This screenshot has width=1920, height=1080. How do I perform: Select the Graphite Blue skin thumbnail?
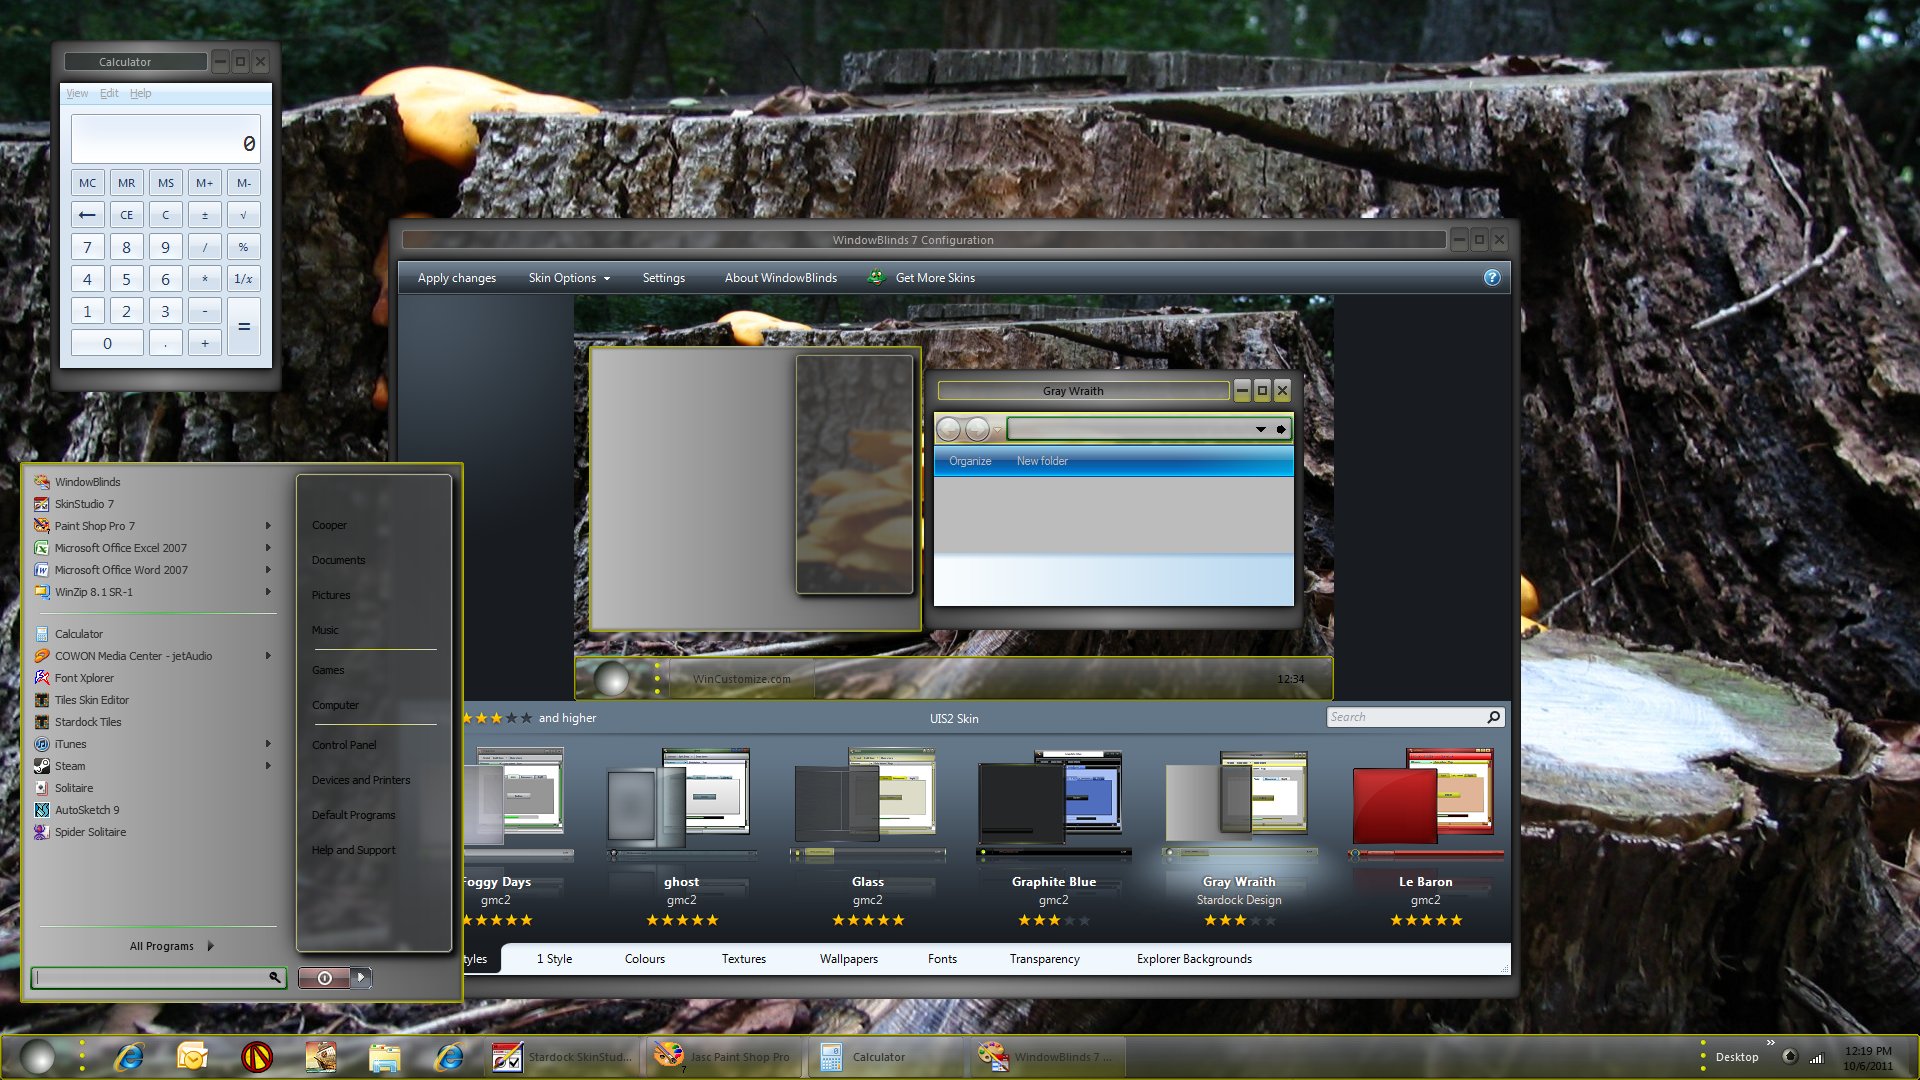pyautogui.click(x=1053, y=806)
